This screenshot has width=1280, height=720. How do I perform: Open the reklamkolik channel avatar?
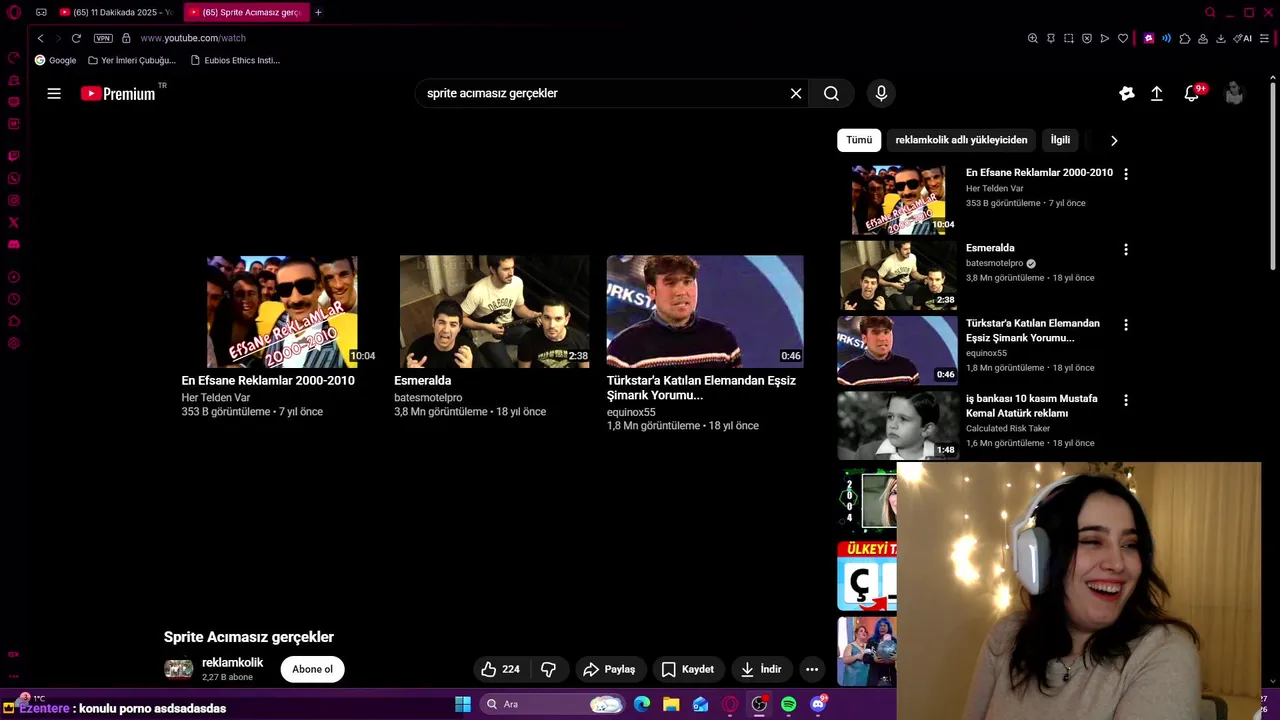(x=178, y=669)
